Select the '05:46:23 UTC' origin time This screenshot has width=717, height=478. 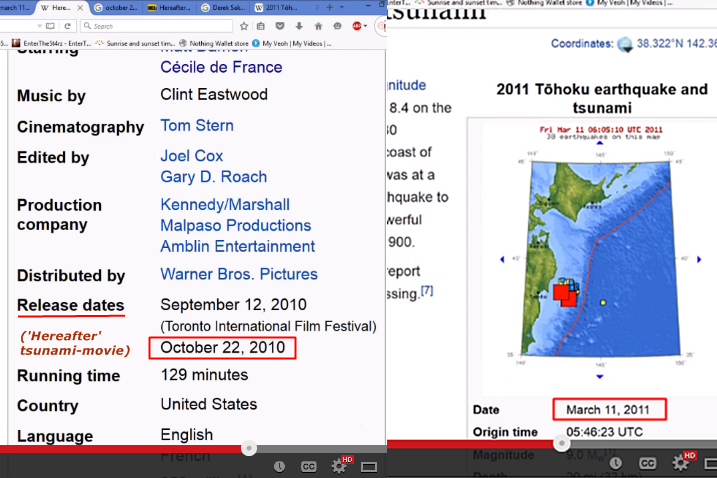(x=605, y=432)
